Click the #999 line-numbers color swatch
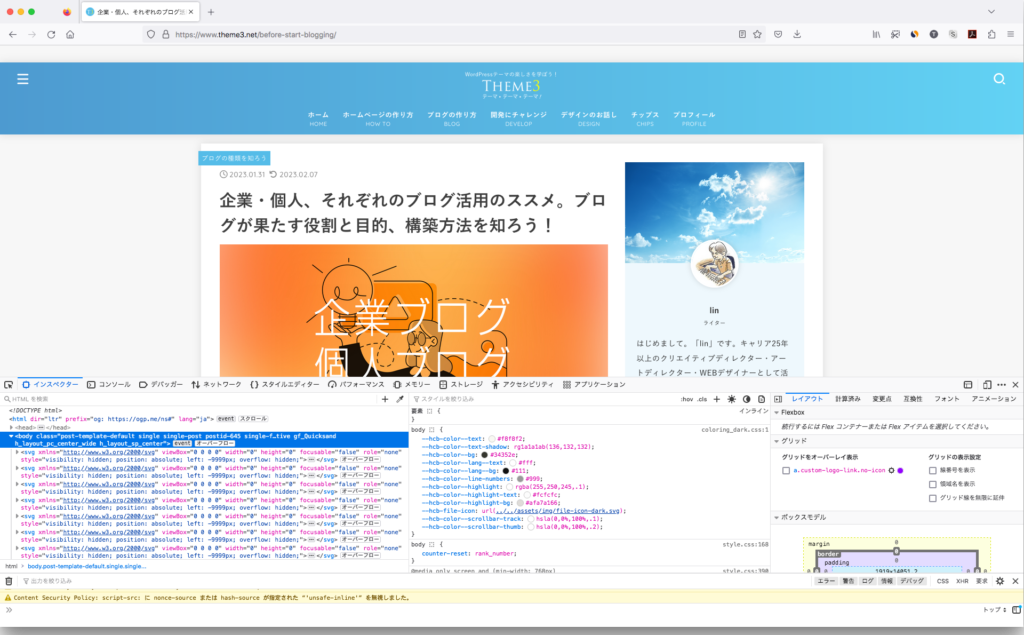The height and width of the screenshot is (635, 1024). (x=520, y=479)
